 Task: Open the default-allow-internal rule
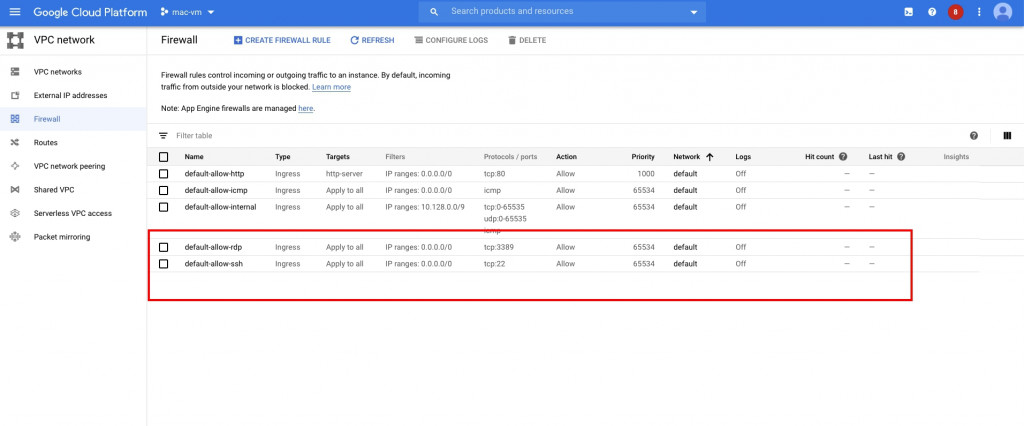[x=220, y=207]
